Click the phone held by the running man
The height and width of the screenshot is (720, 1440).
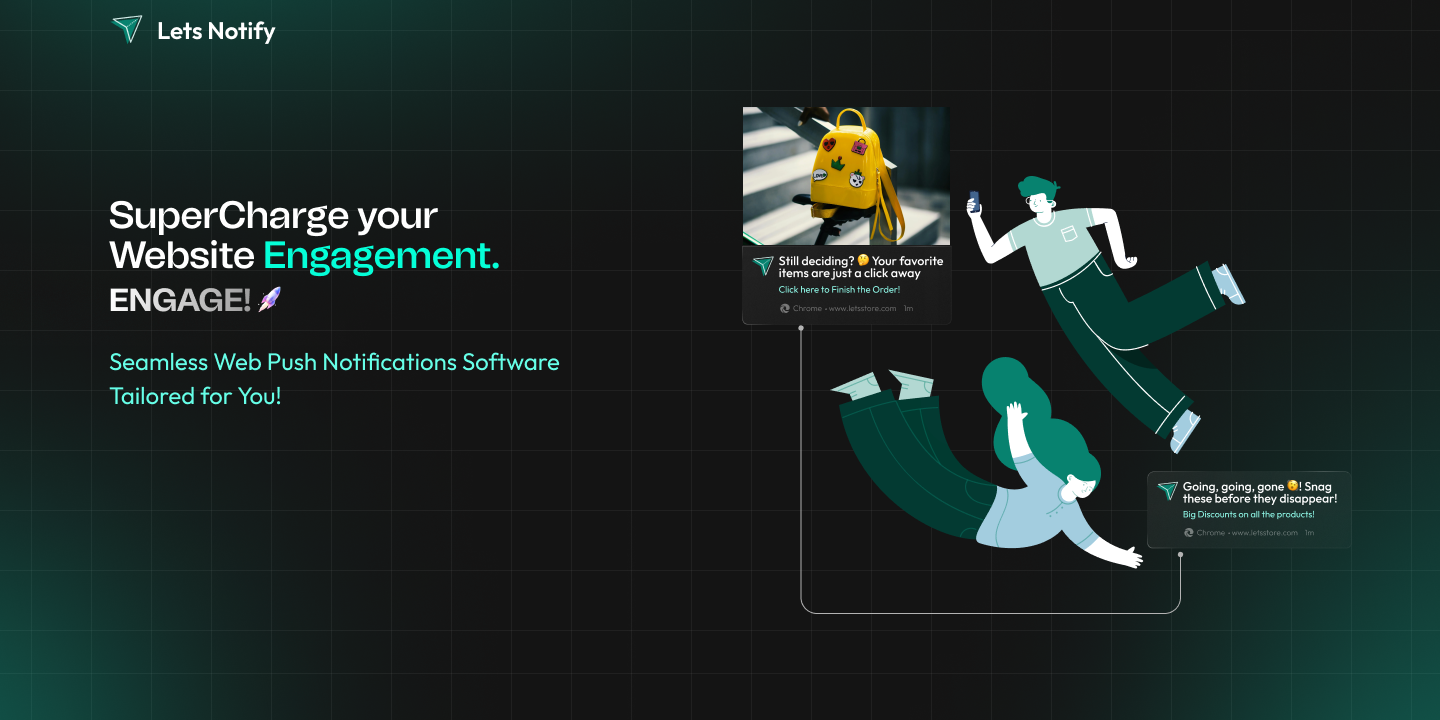point(974,201)
